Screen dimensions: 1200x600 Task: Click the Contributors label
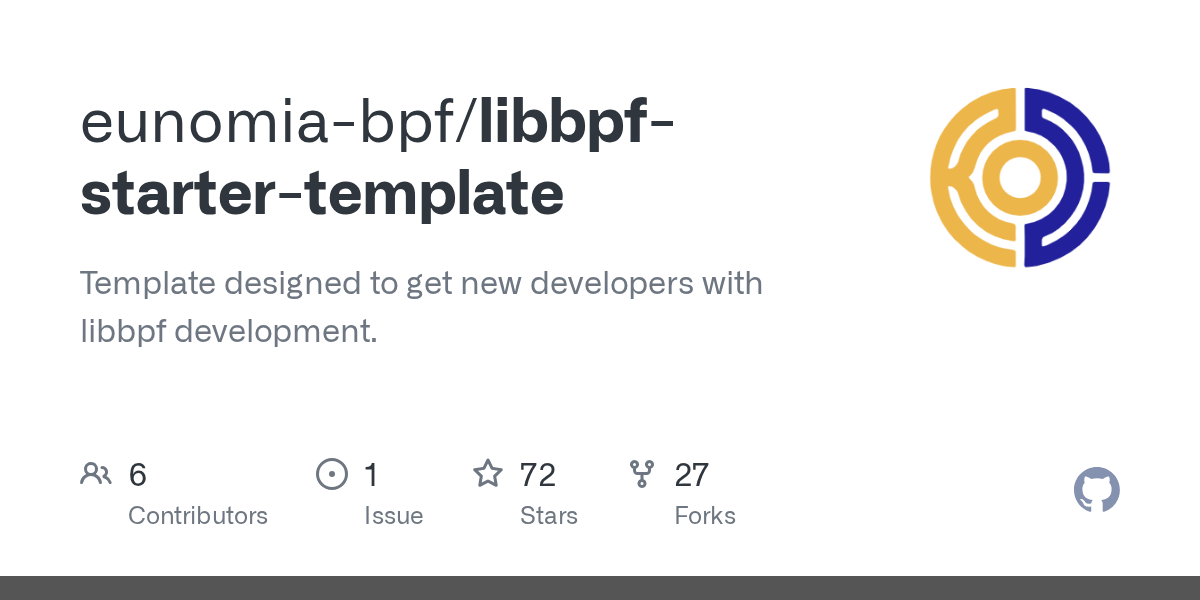[198, 516]
